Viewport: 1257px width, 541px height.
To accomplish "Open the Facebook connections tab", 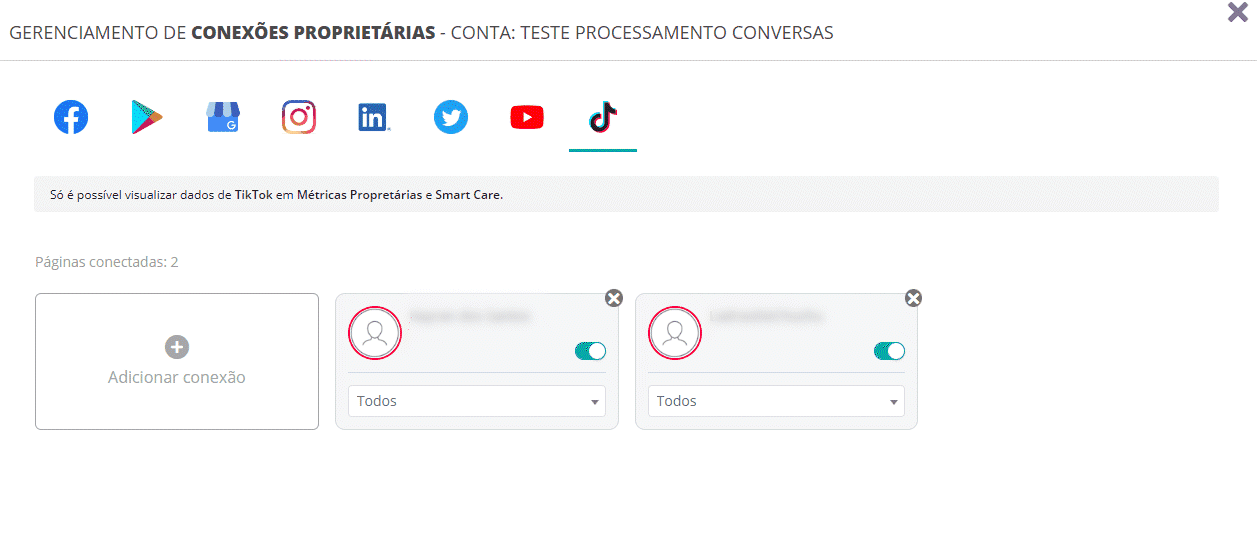I will (71, 118).
